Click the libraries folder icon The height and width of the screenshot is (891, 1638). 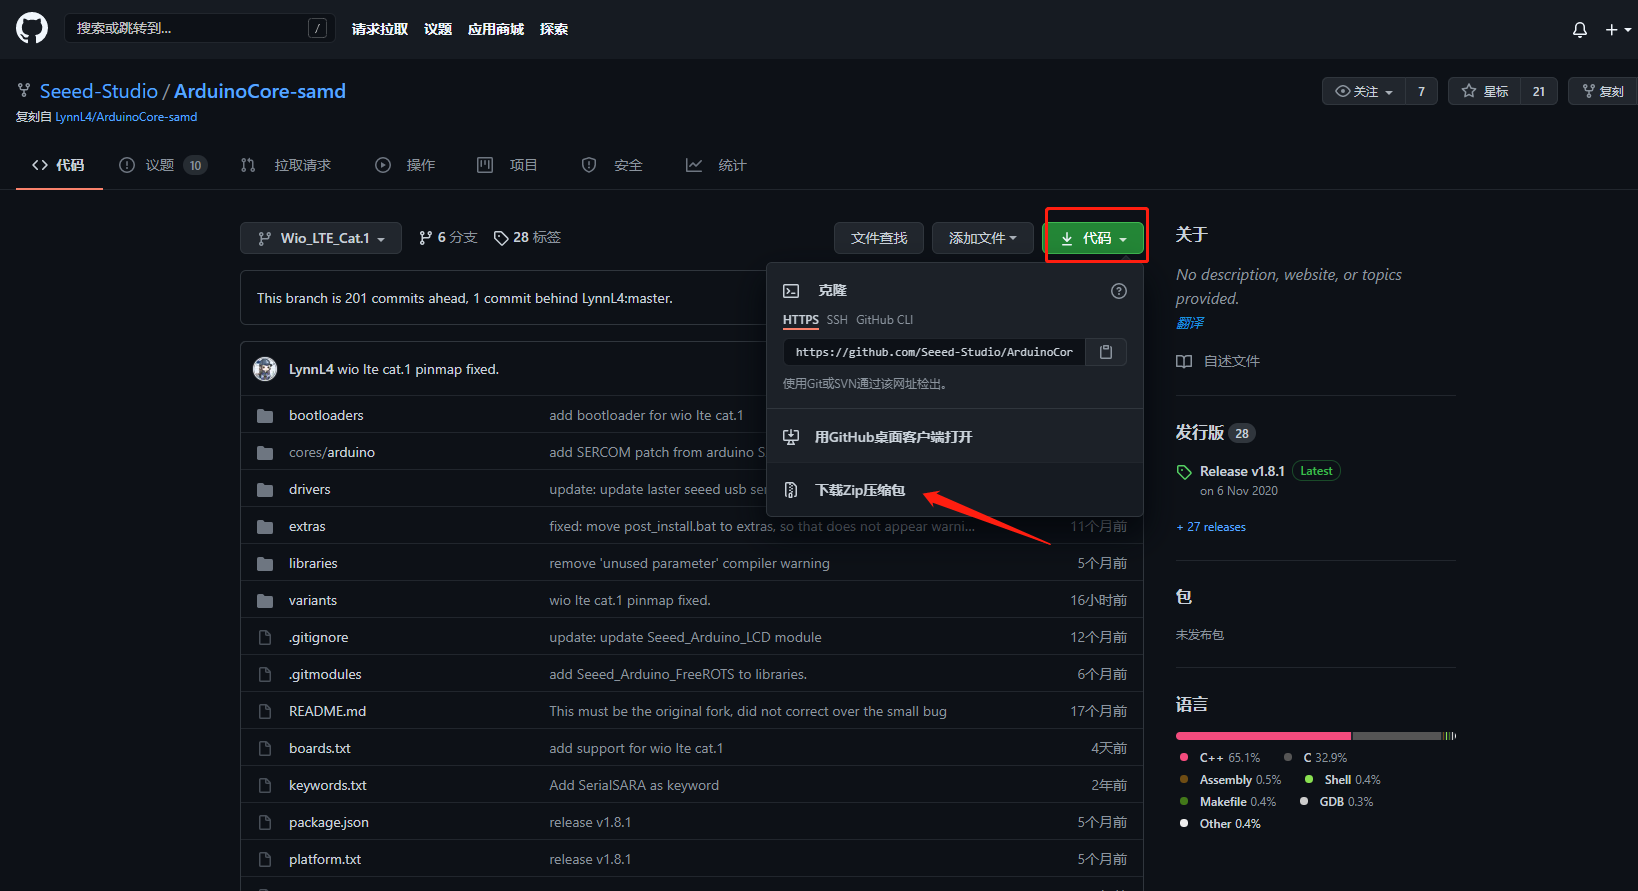tap(265, 564)
